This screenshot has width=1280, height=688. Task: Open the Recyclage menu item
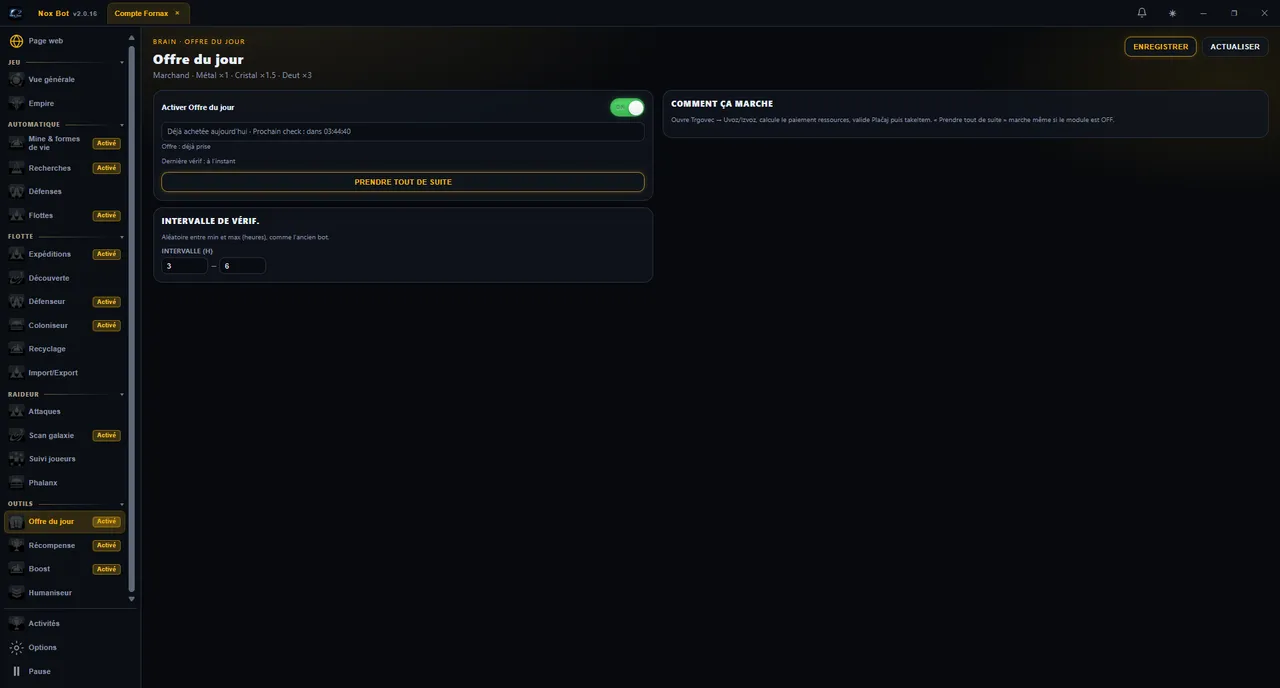65,349
